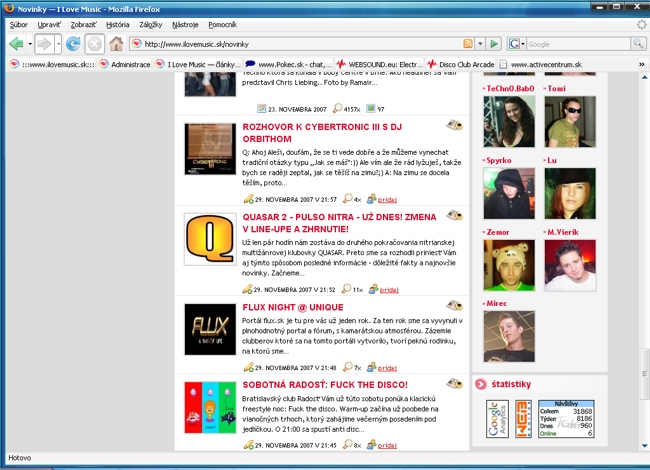Click the RSS feed icon in address bar
The image size is (650, 470).
tap(468, 44)
